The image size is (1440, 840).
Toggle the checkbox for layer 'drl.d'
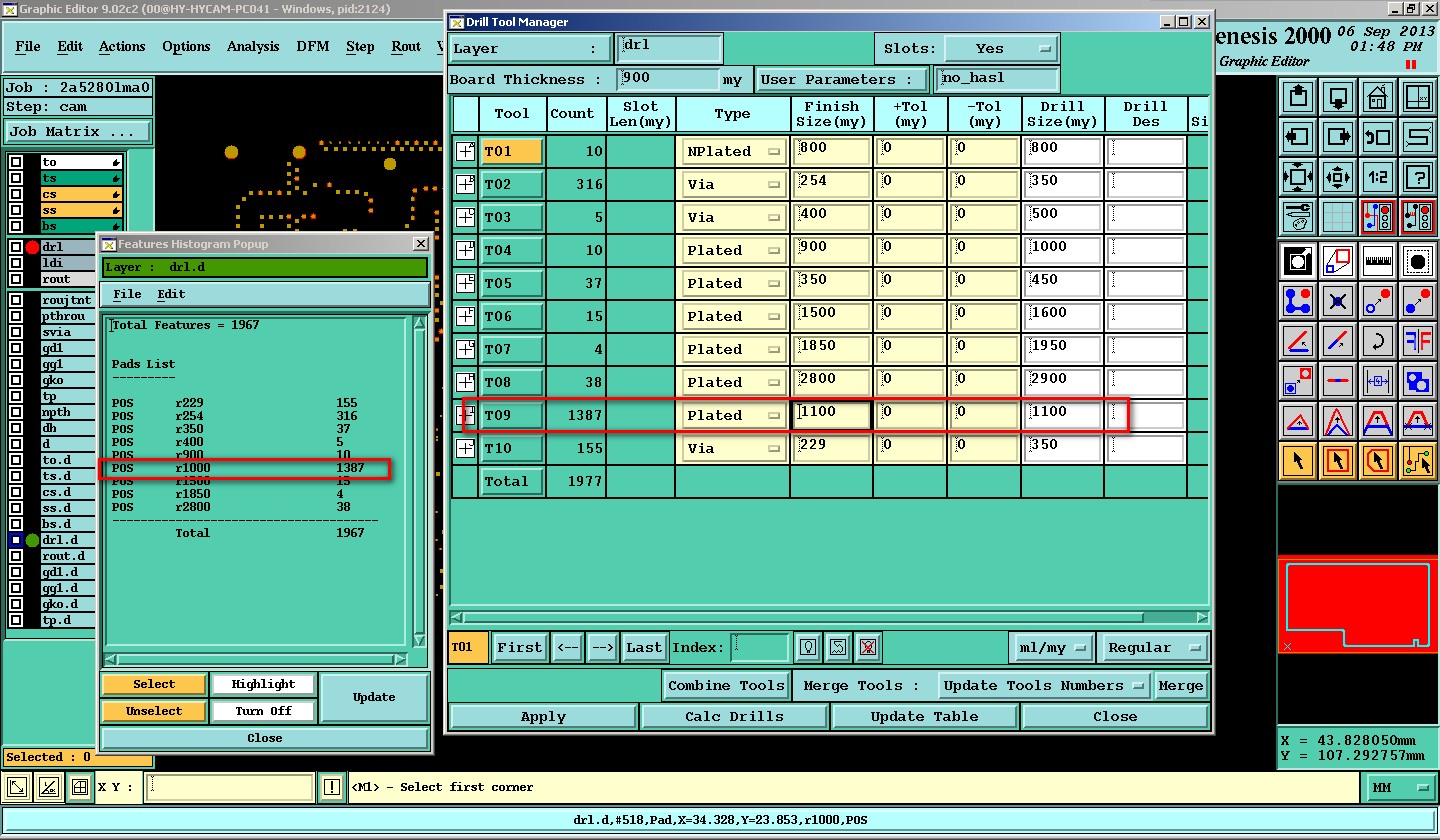15,540
